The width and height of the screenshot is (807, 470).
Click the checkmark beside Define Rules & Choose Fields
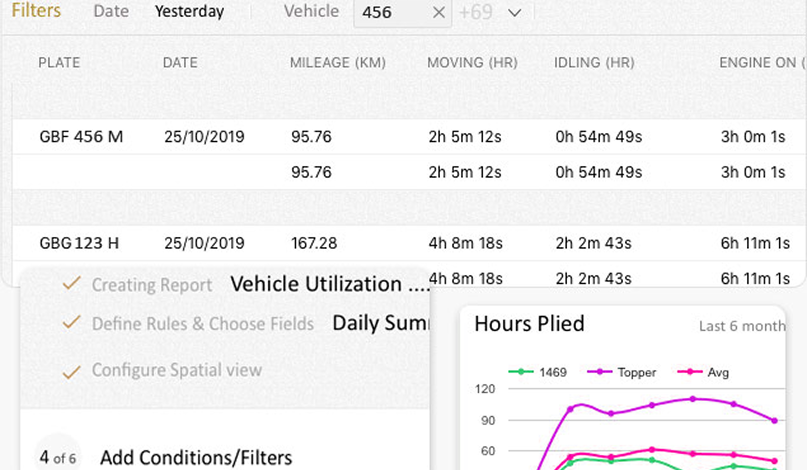coord(71,323)
